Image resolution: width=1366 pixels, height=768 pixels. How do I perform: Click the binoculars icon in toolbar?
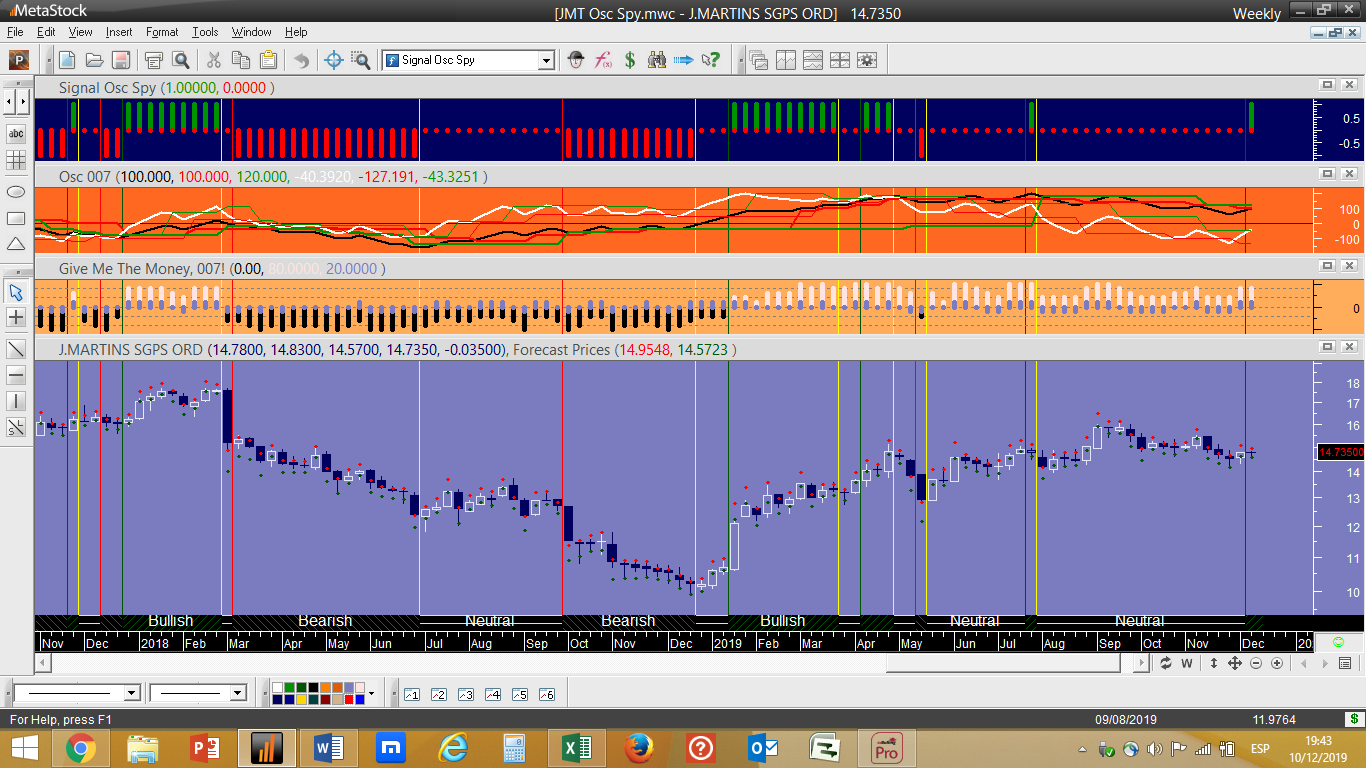pyautogui.click(x=656, y=60)
